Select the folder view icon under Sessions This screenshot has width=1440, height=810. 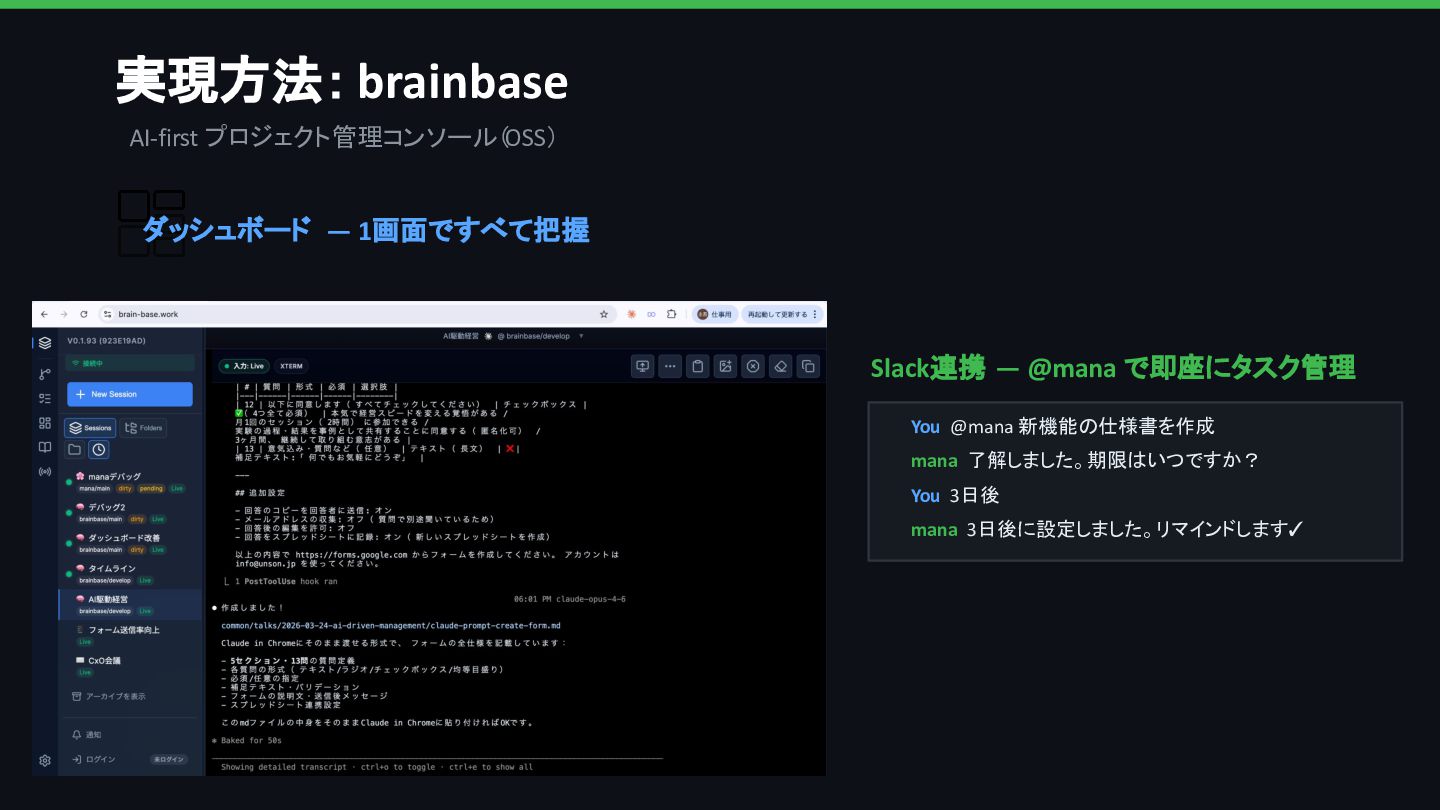point(75,450)
